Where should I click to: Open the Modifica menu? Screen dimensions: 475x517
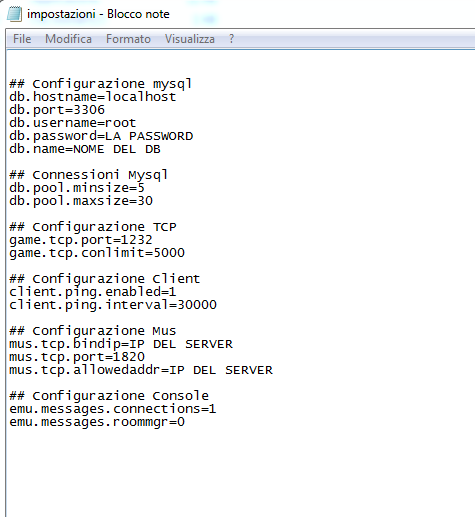68,39
